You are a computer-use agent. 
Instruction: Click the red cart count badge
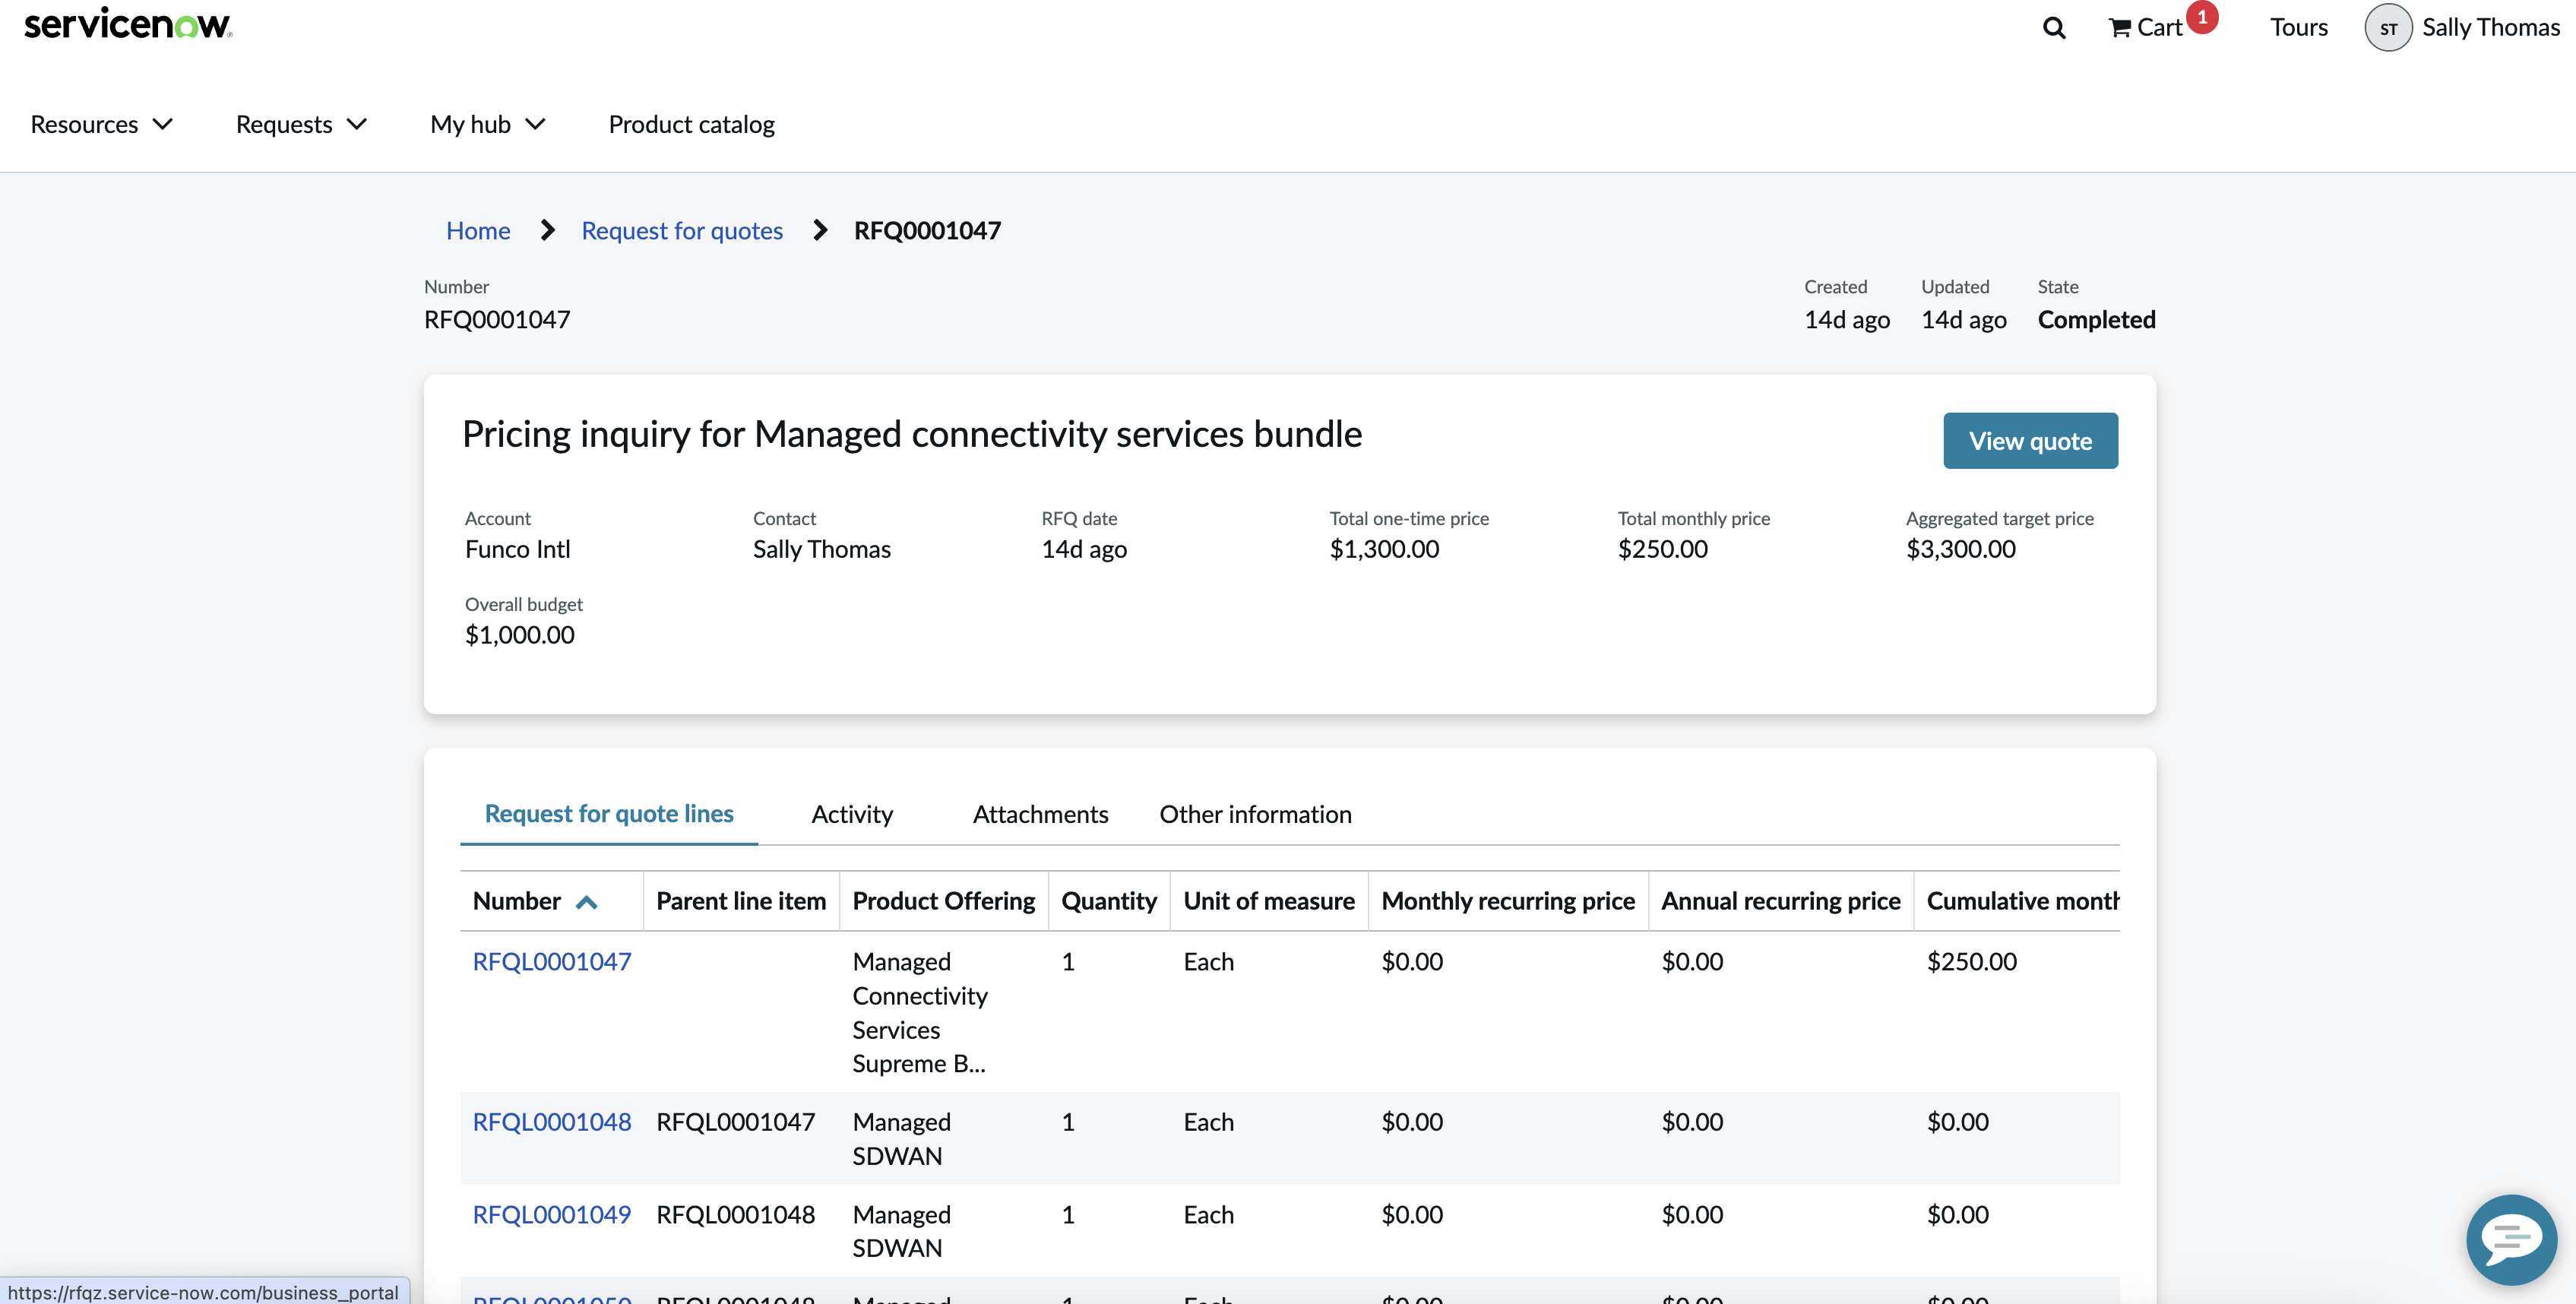pos(2202,17)
